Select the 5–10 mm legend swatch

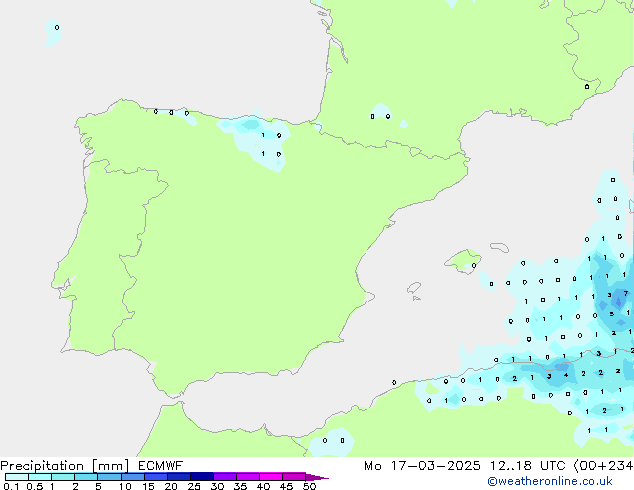click(109, 477)
